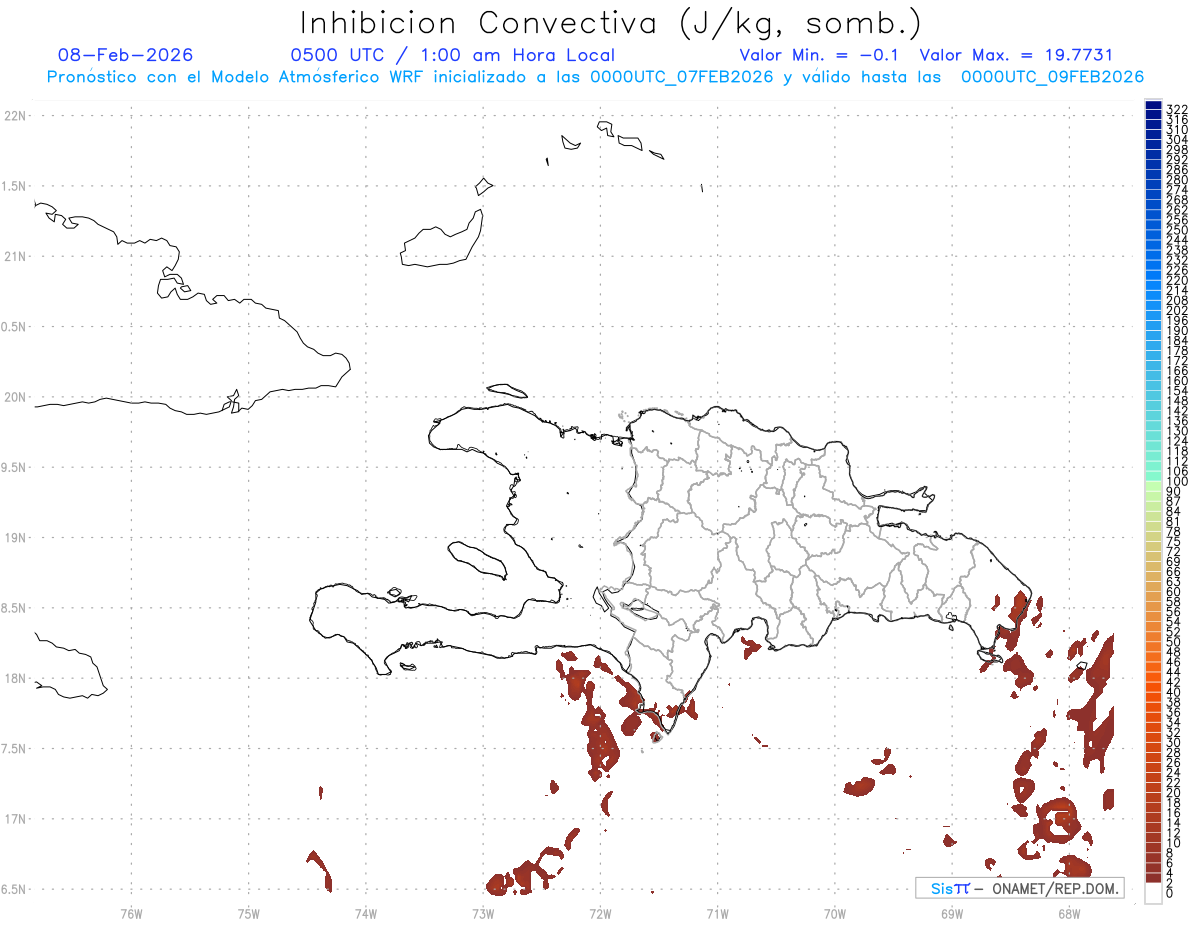The height and width of the screenshot is (927, 1200).
Task: Click the '76W' longitude label
Action: tap(131, 913)
